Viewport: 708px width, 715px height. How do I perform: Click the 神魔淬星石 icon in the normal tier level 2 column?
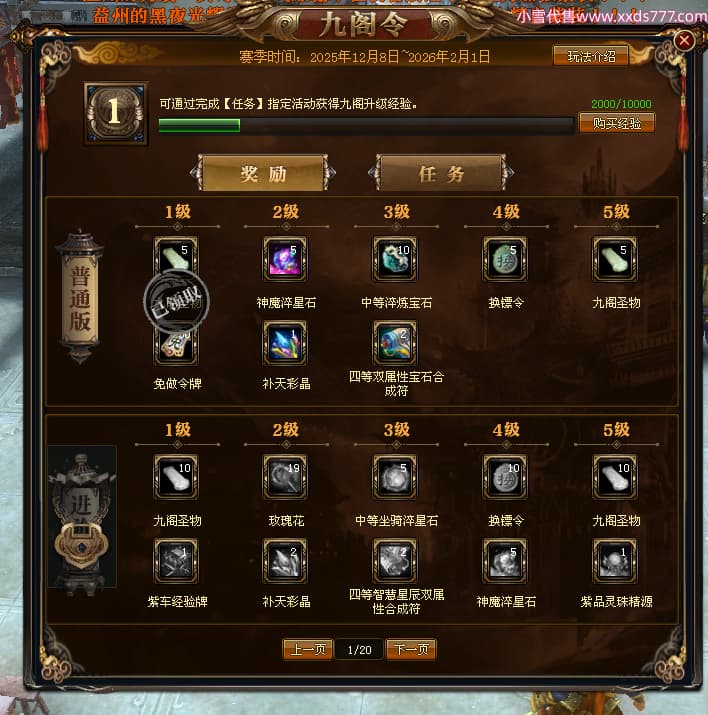[285, 259]
